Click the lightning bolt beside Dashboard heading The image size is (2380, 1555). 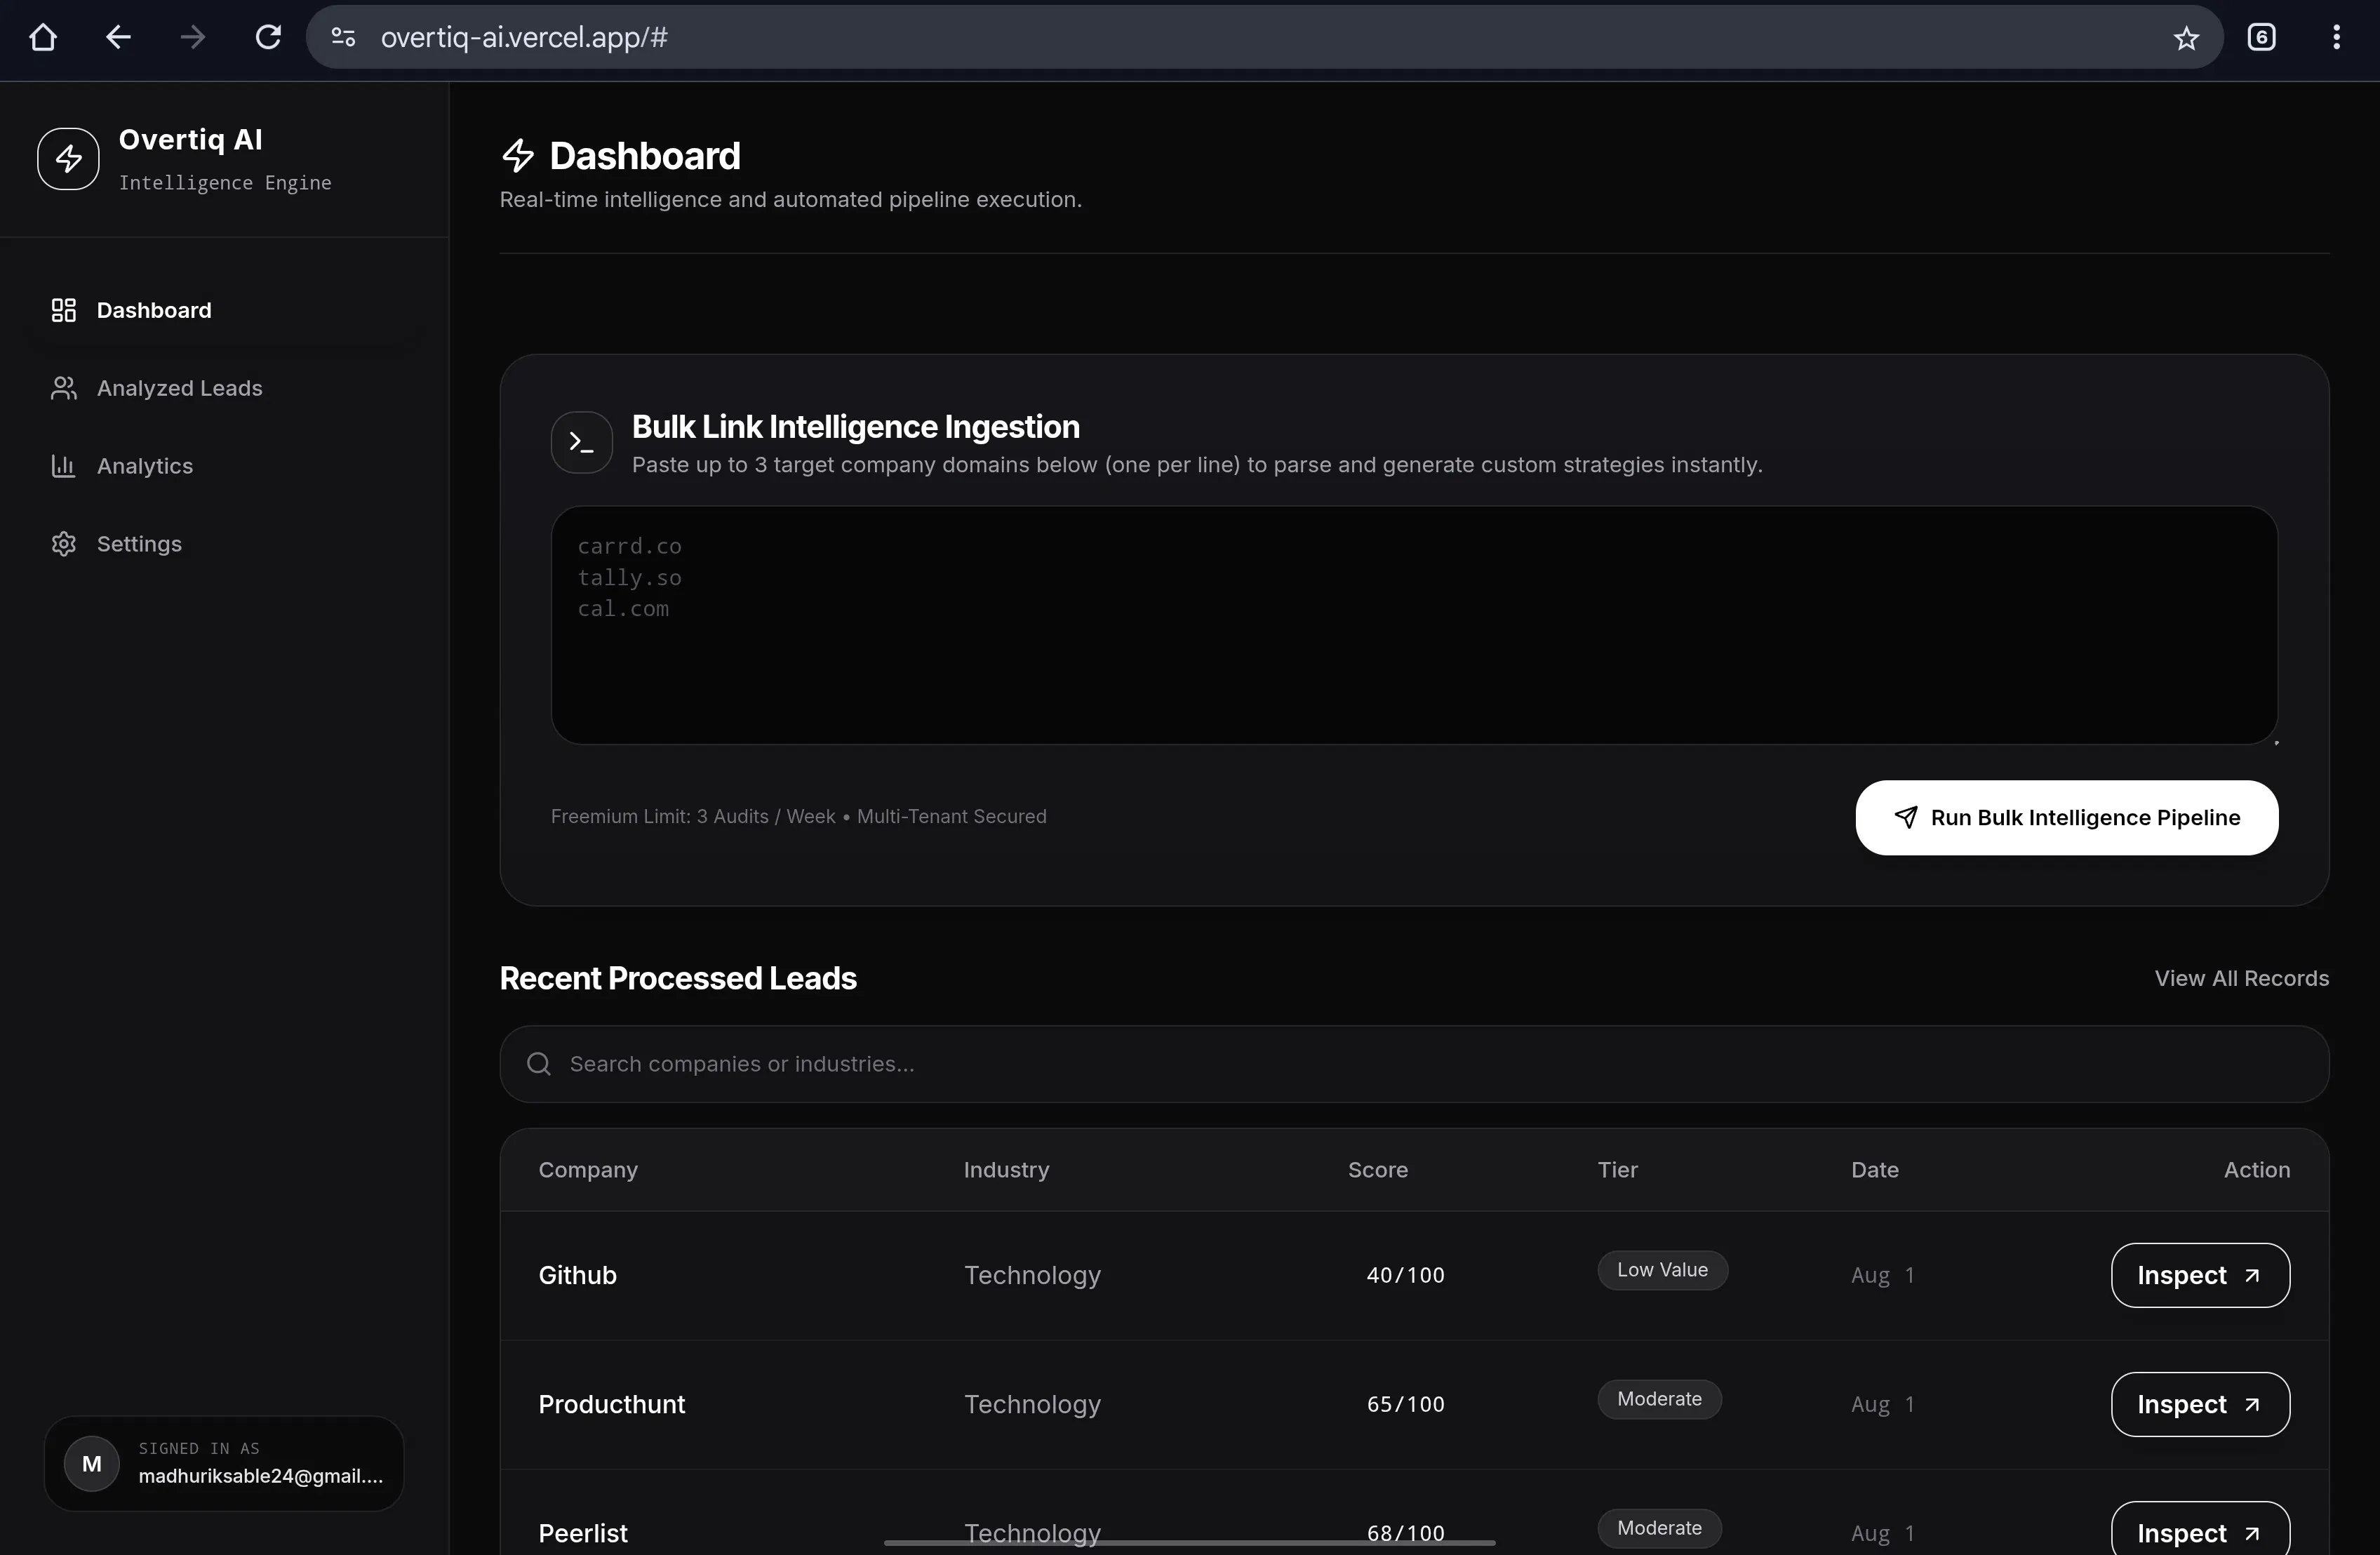pyautogui.click(x=518, y=155)
